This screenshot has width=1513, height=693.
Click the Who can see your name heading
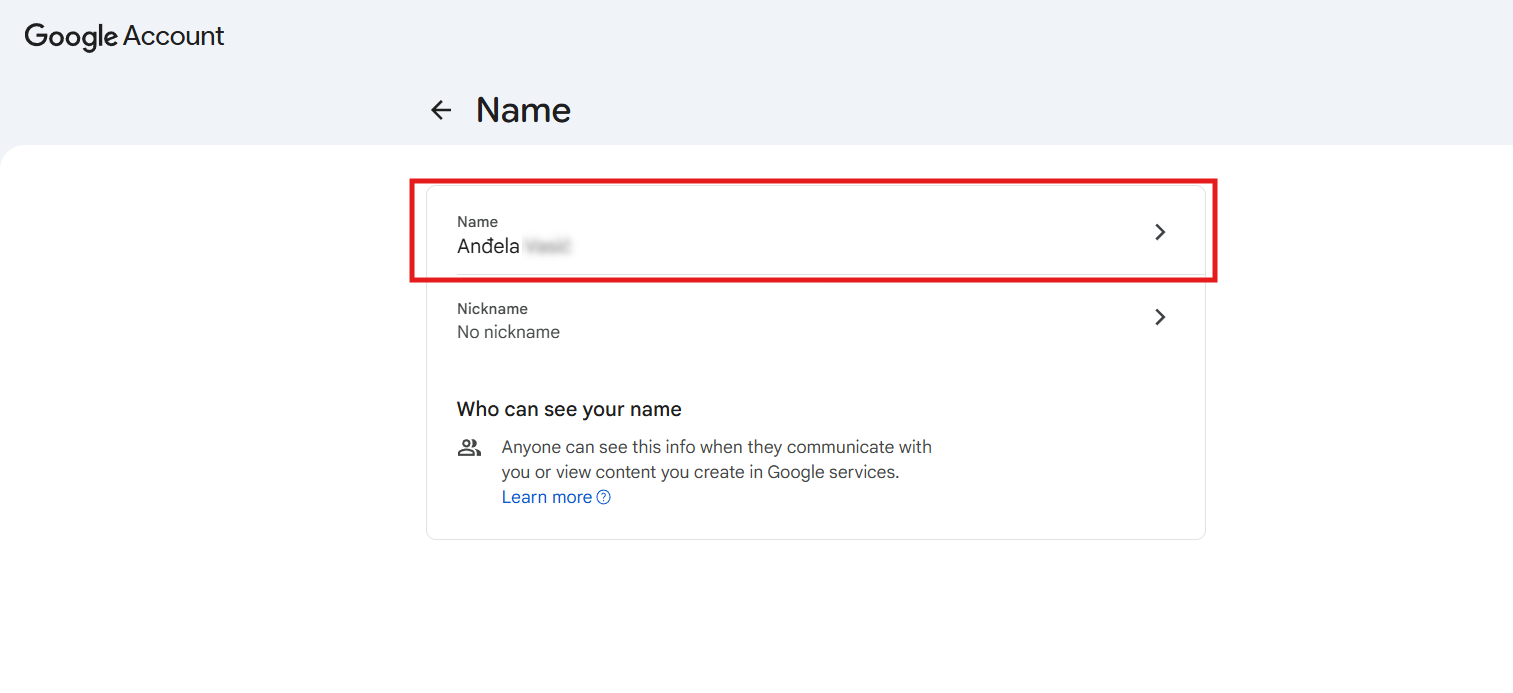pos(569,409)
